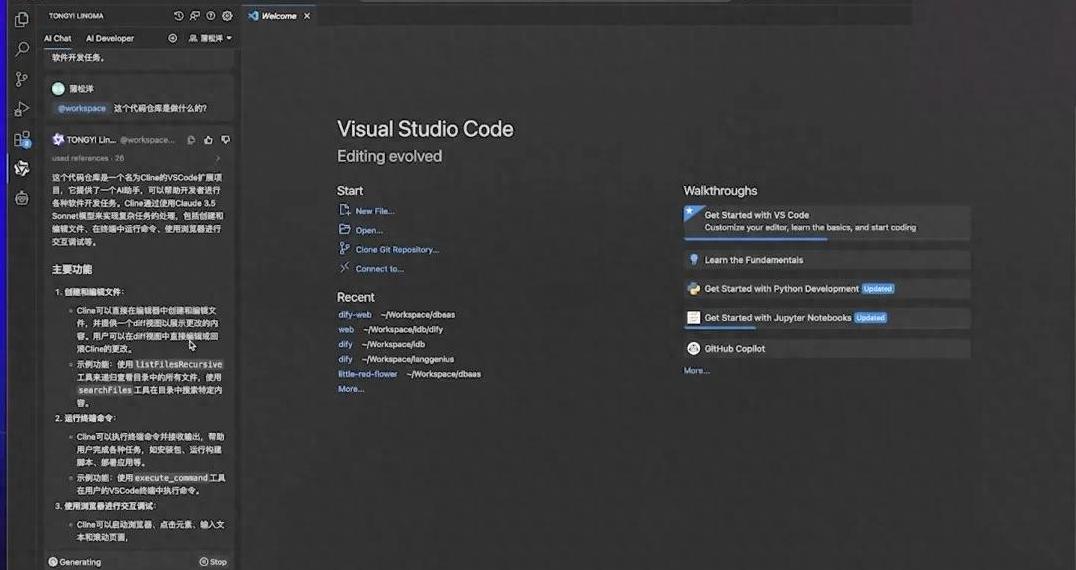Select the AI Chat tab

pyautogui.click(x=57, y=38)
